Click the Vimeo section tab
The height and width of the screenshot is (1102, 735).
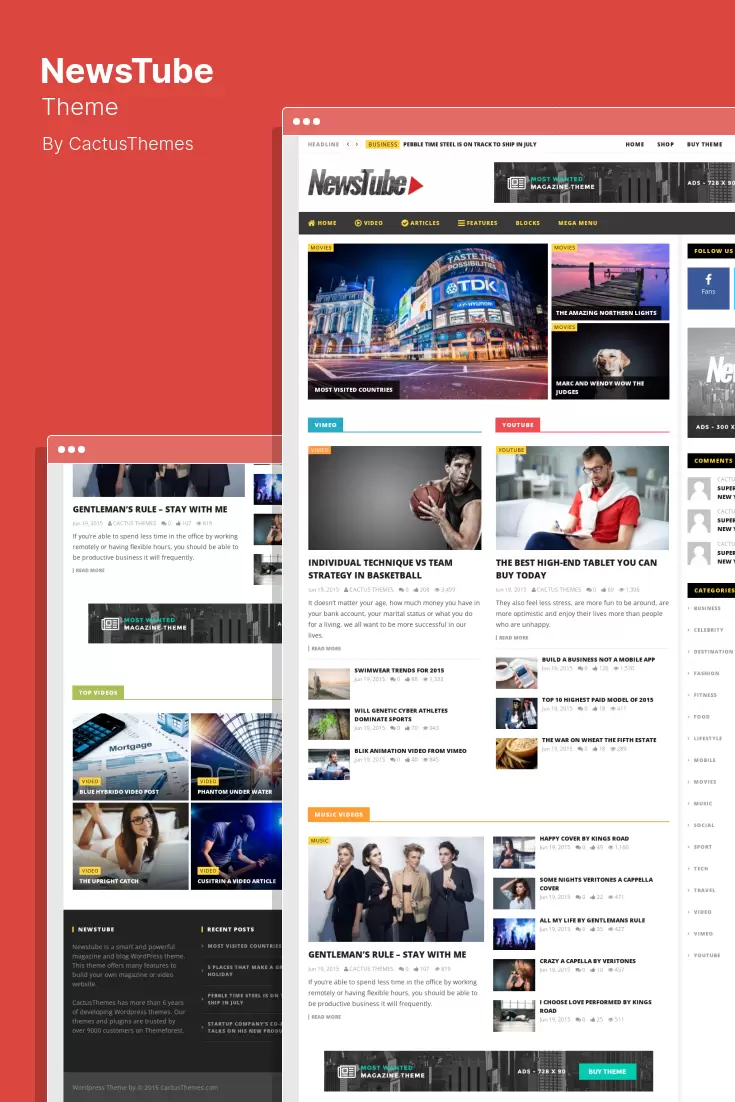(325, 424)
